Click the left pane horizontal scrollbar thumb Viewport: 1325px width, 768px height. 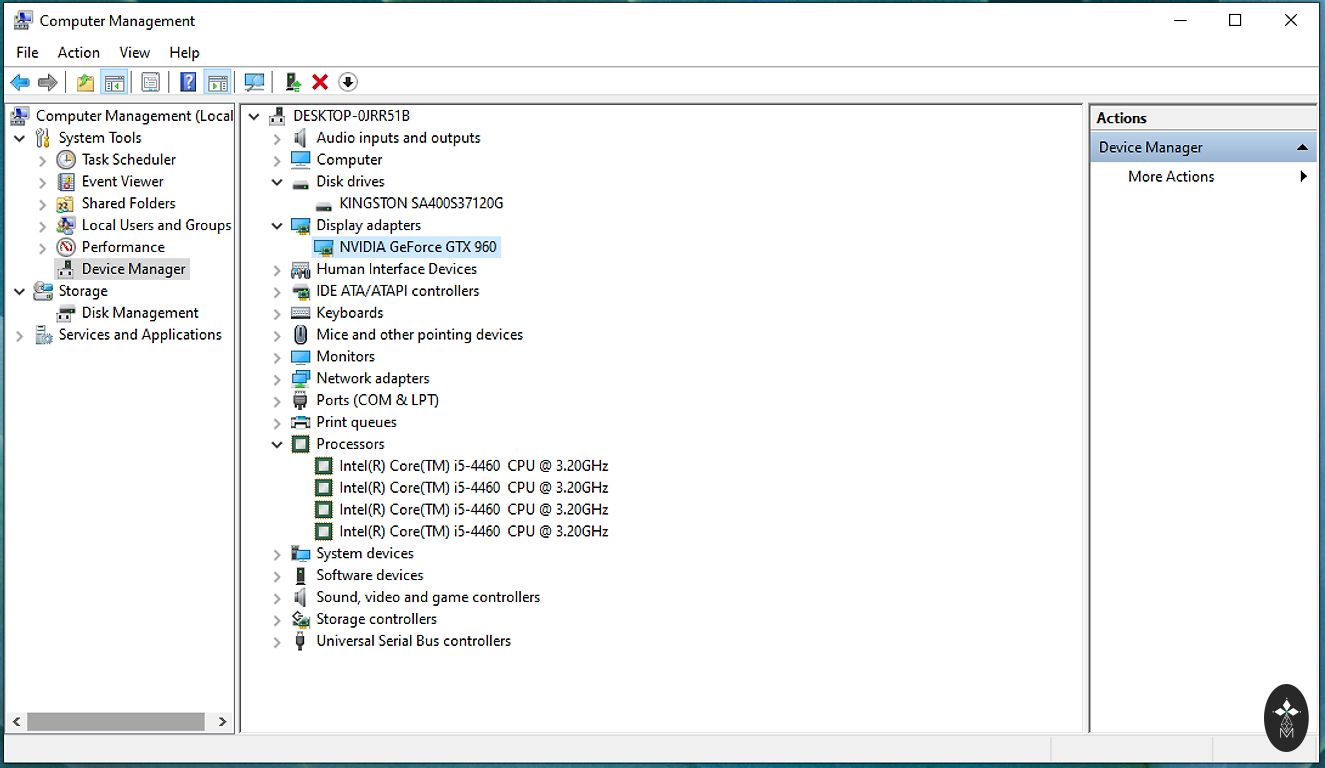tap(115, 721)
